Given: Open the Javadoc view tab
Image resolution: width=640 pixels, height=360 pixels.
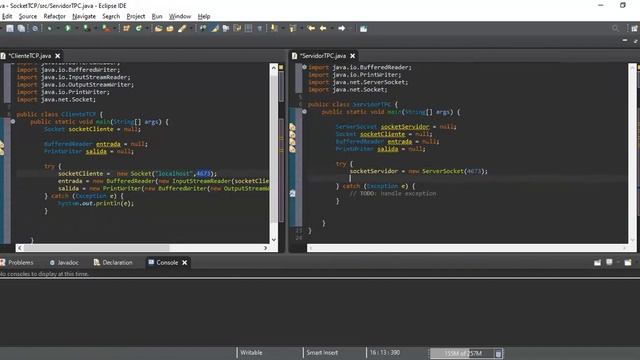Looking at the screenshot, I should pyautogui.click(x=64, y=262).
